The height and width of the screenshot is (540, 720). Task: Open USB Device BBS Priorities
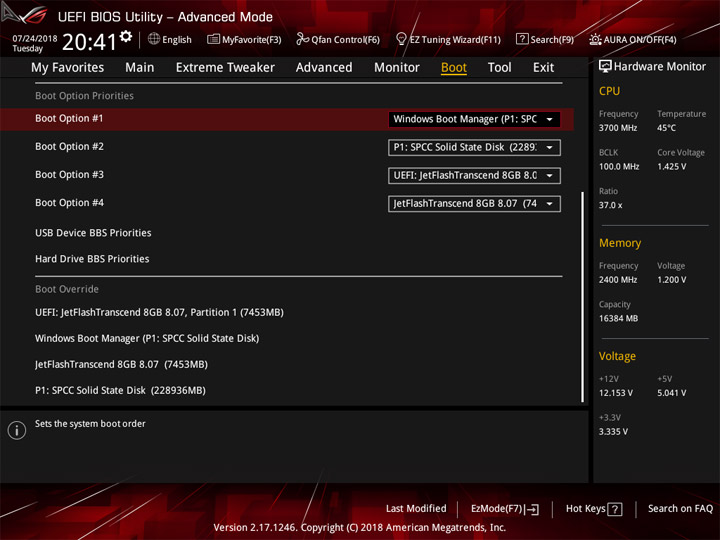tap(93, 233)
